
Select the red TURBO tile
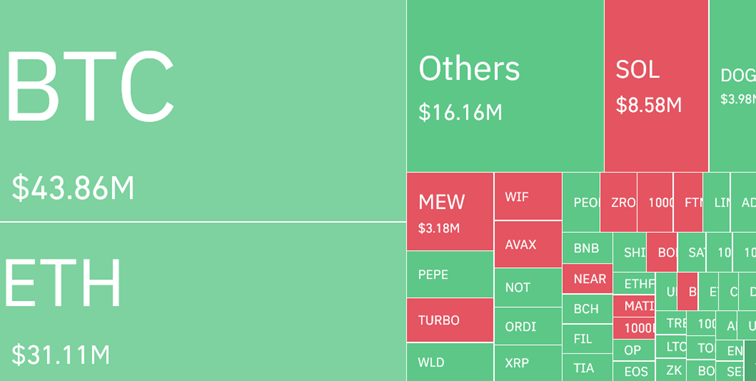coord(450,320)
